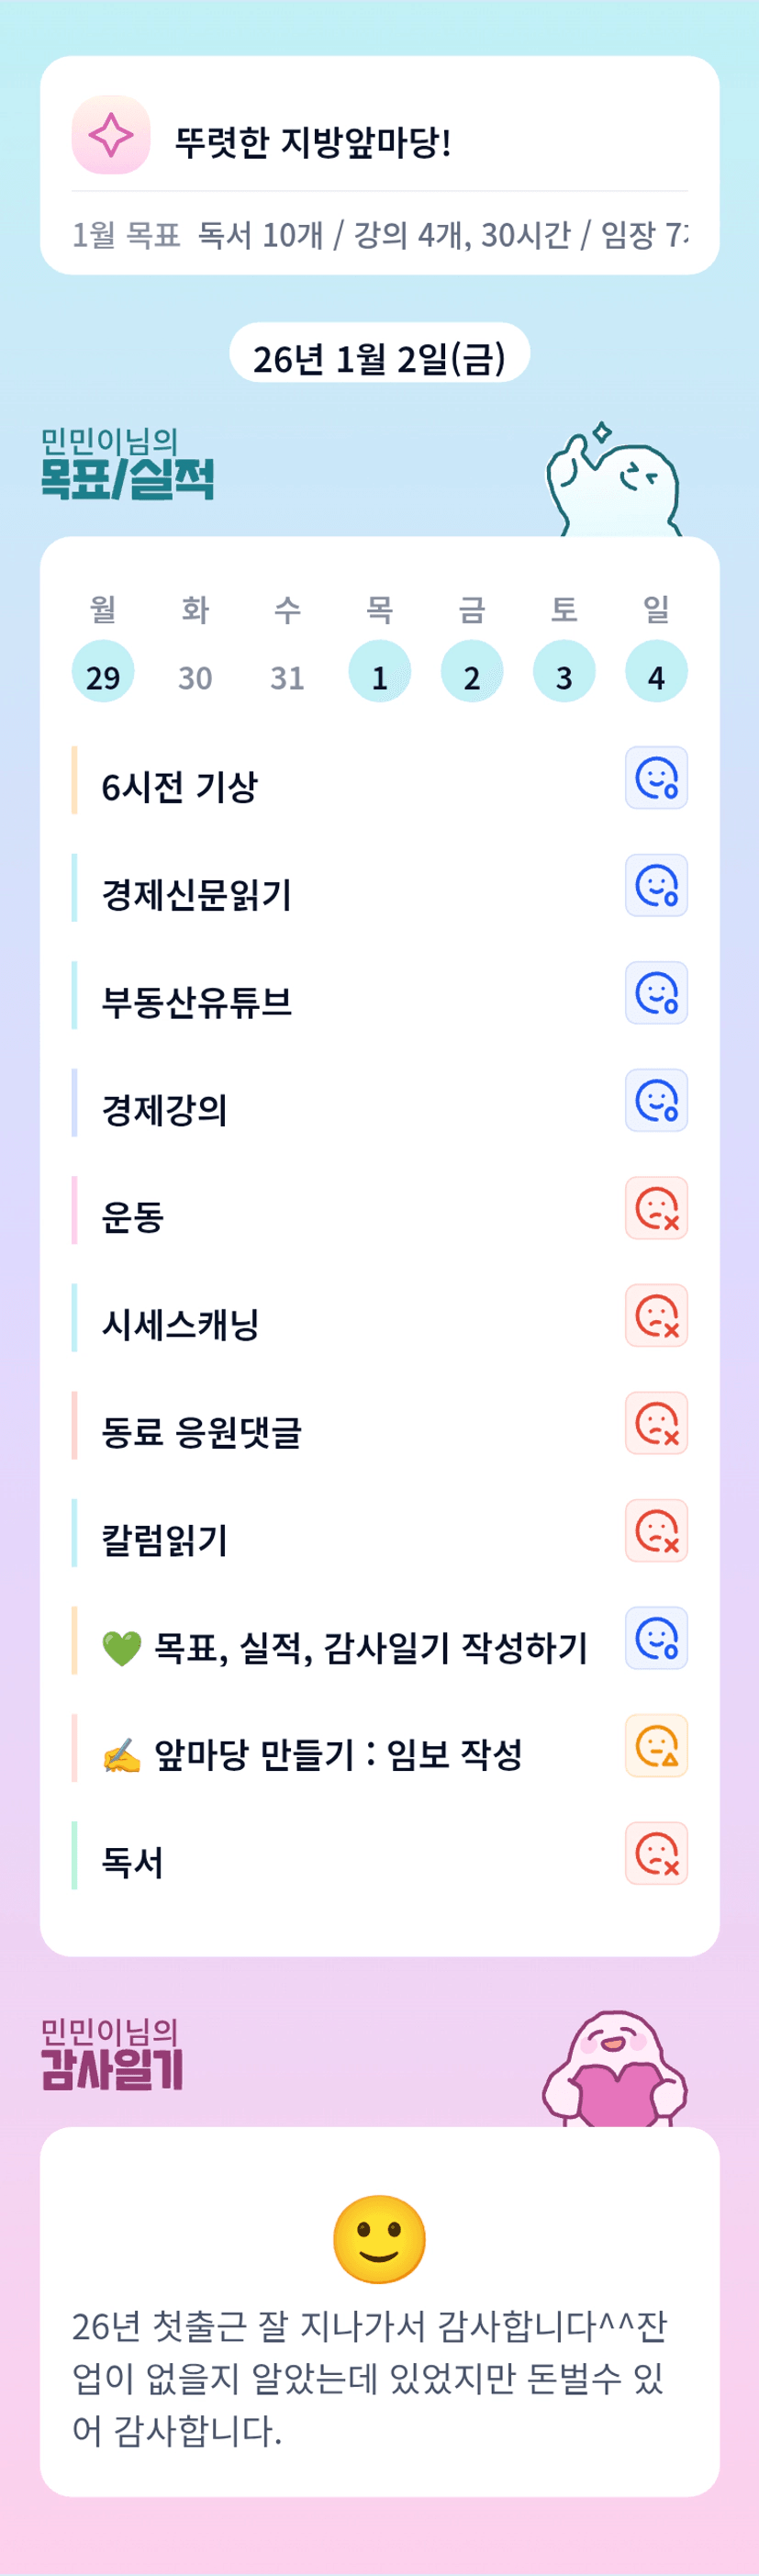Click the 뚜렷한 지방앞마당! title
This screenshot has width=759, height=2576.
(313, 141)
